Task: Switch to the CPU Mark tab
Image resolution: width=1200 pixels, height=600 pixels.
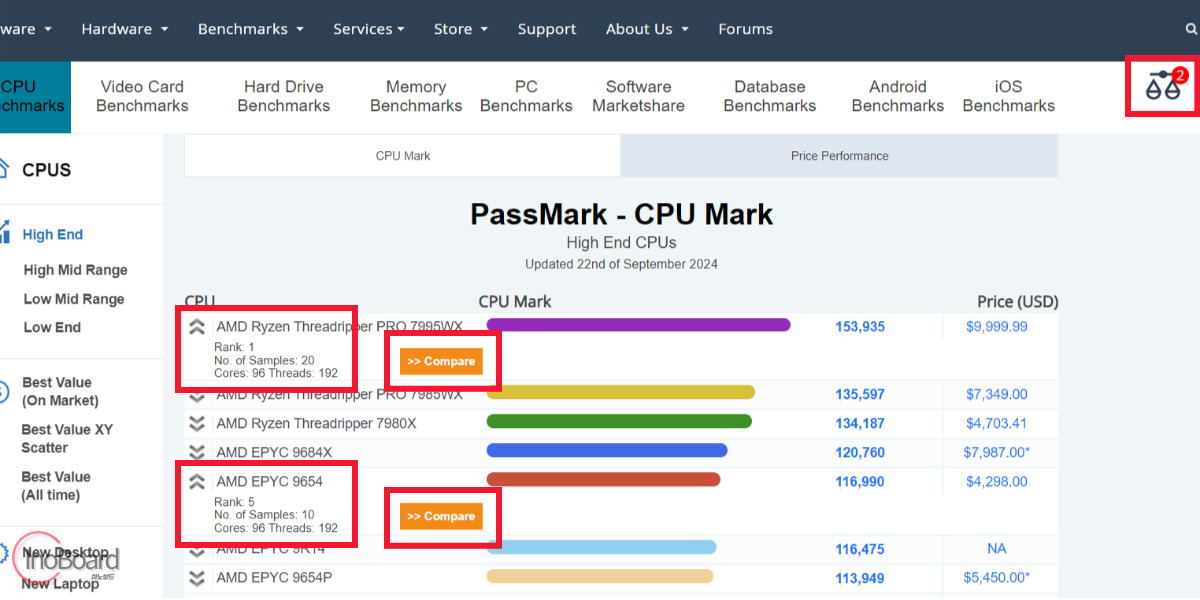Action: tap(403, 156)
